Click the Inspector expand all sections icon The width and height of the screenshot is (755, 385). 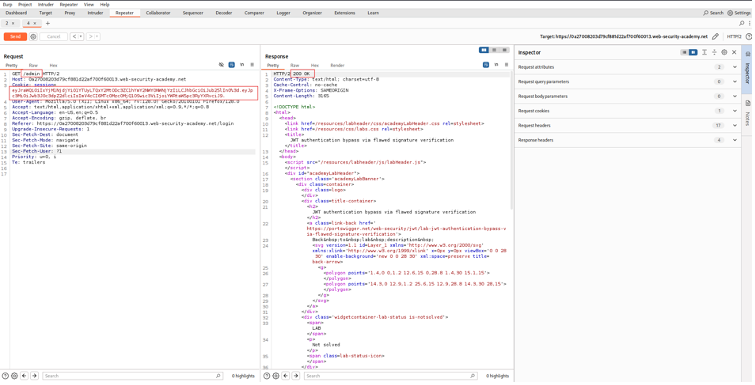pos(704,52)
